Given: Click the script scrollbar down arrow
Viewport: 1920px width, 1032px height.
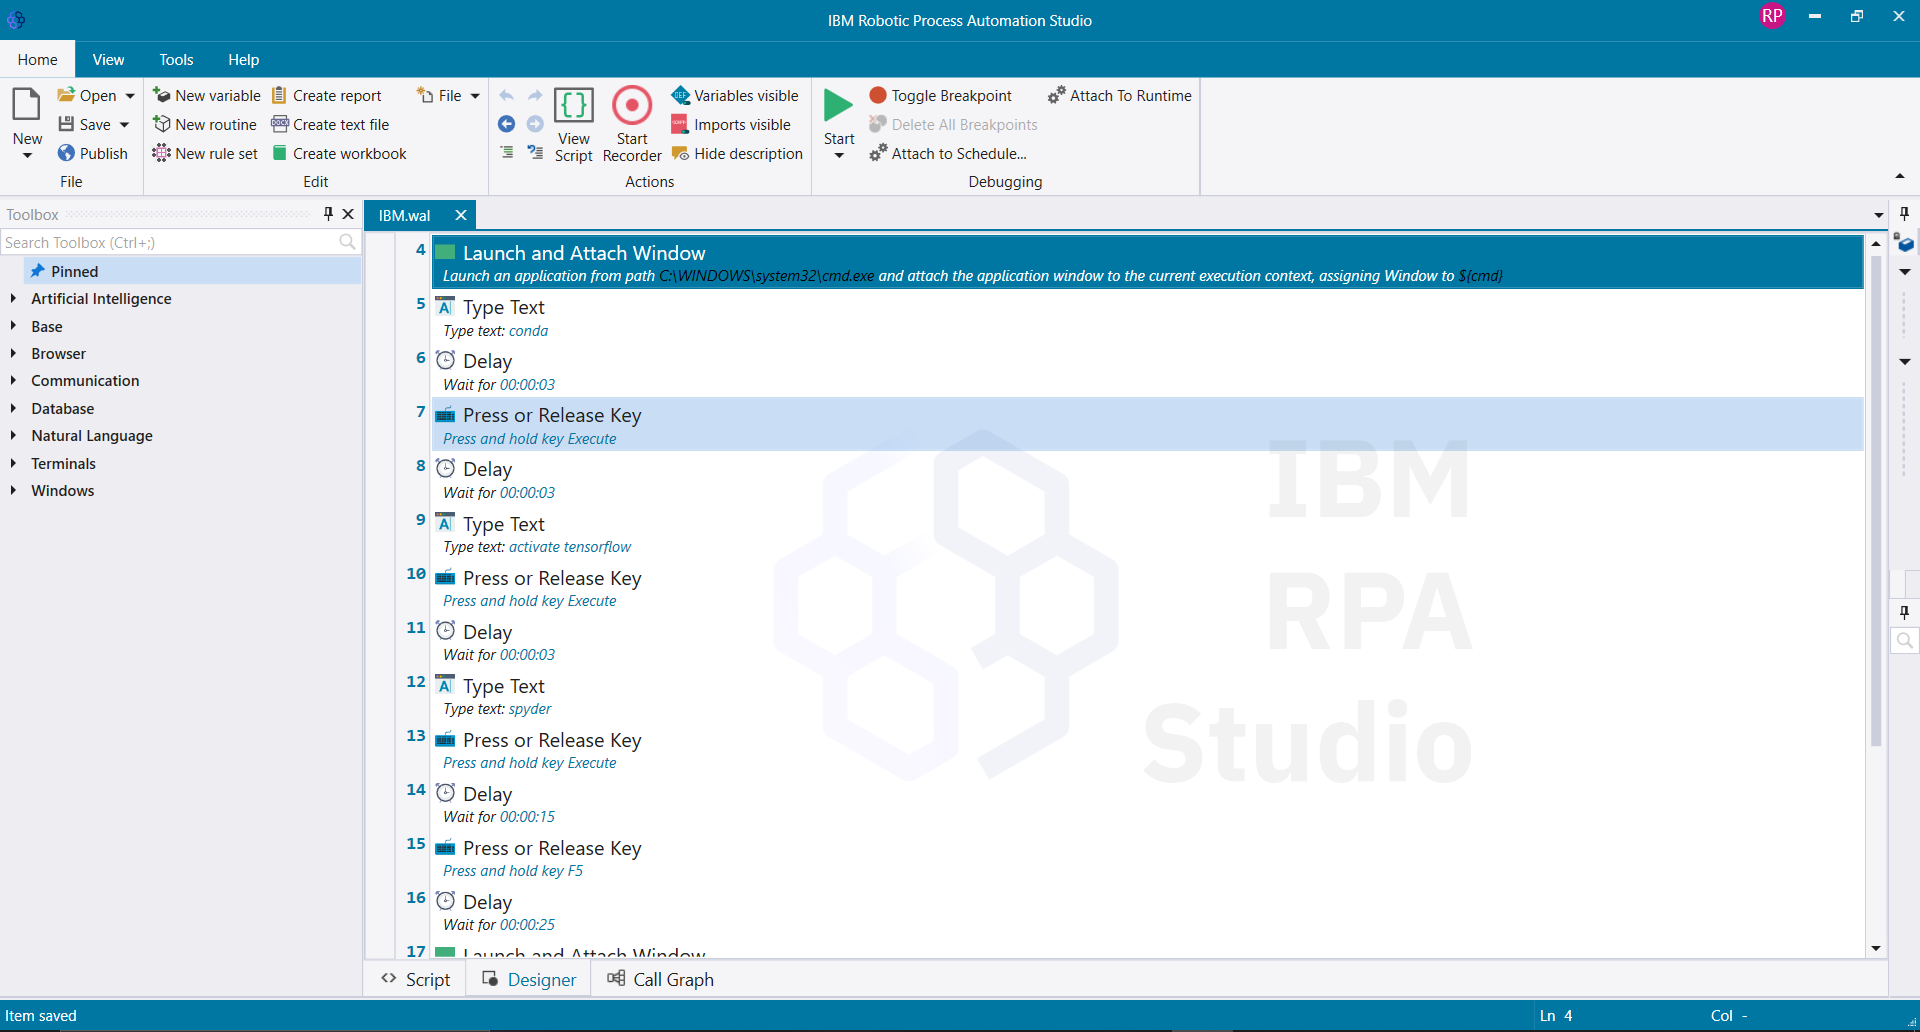Looking at the screenshot, I should tap(1876, 948).
